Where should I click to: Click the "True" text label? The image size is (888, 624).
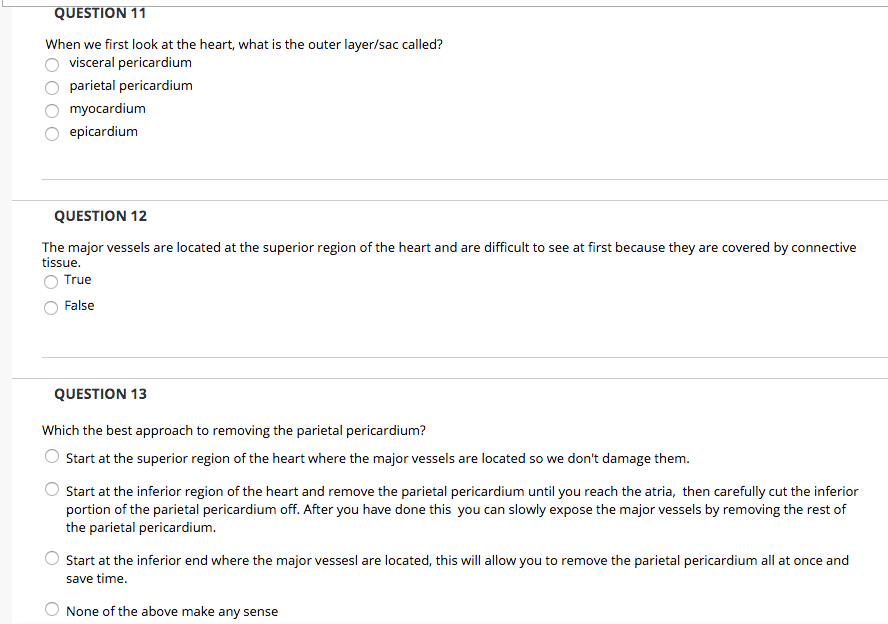click(x=77, y=279)
